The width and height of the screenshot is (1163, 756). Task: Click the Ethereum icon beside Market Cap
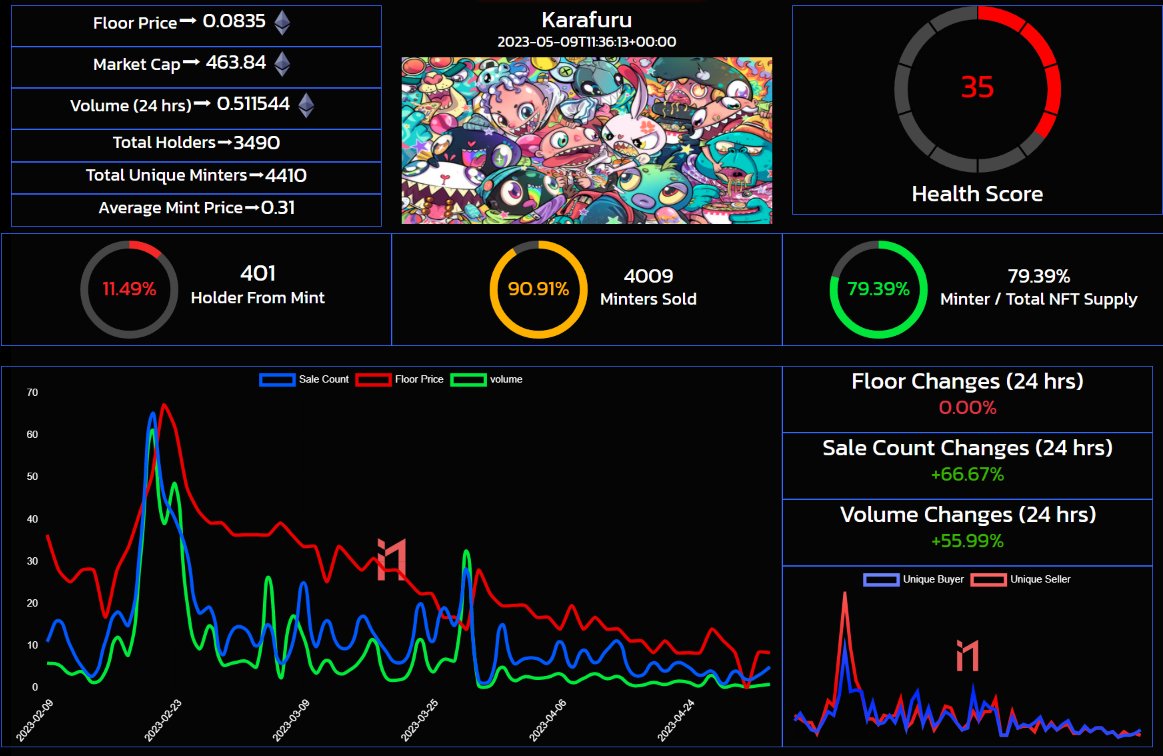[283, 64]
